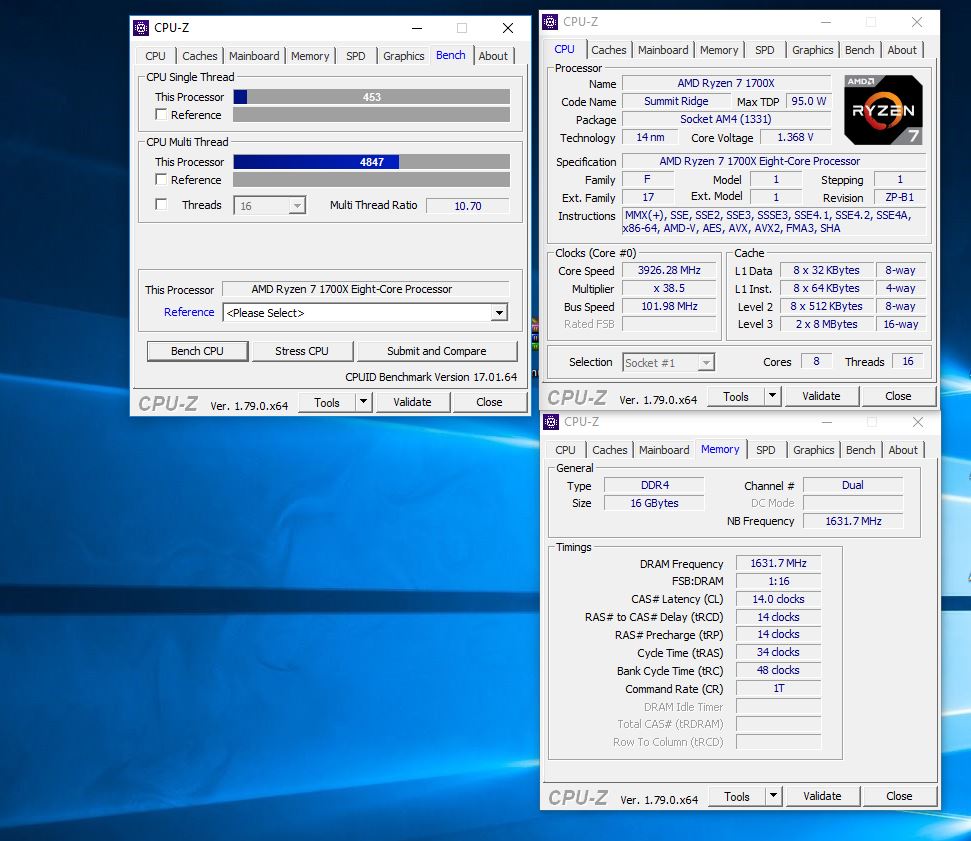Open About tab in Memory window
971x841 pixels.
pyautogui.click(x=903, y=450)
